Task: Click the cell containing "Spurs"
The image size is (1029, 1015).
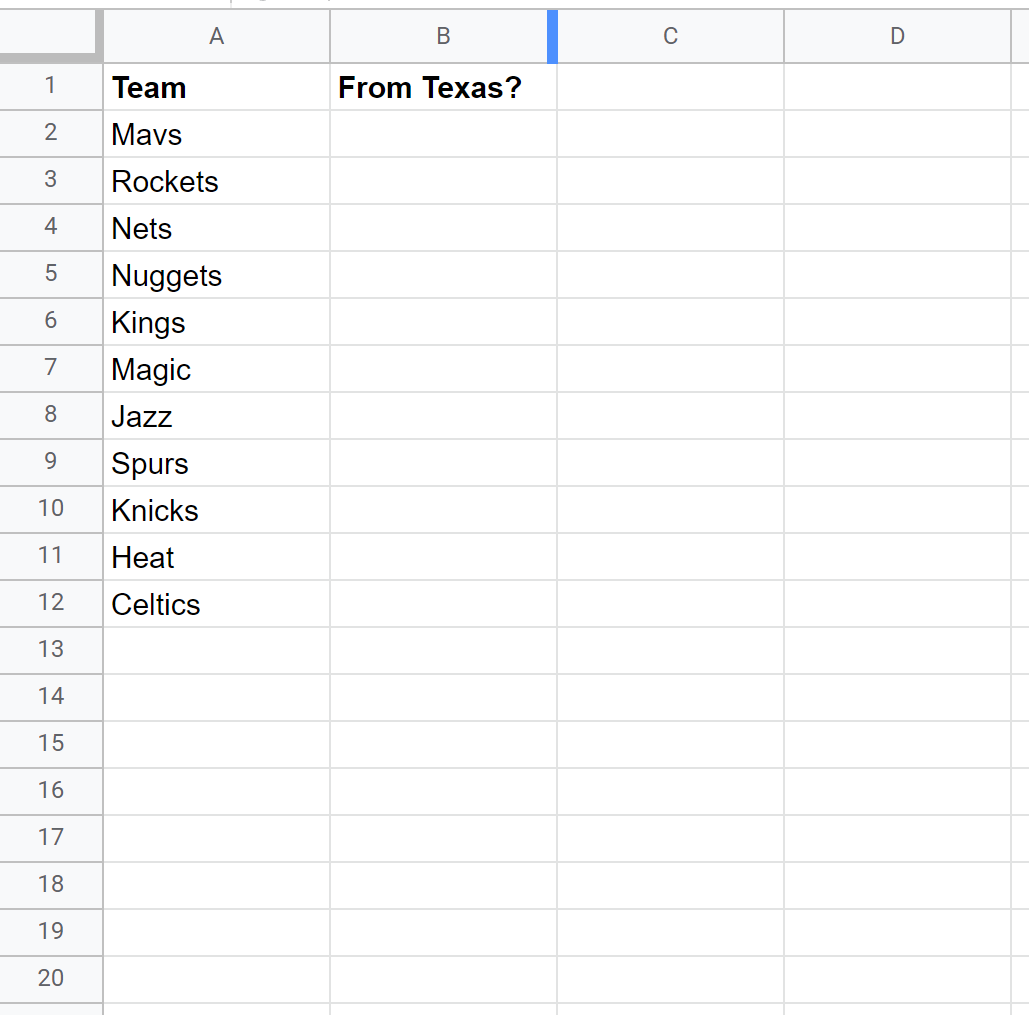Action: 216,464
